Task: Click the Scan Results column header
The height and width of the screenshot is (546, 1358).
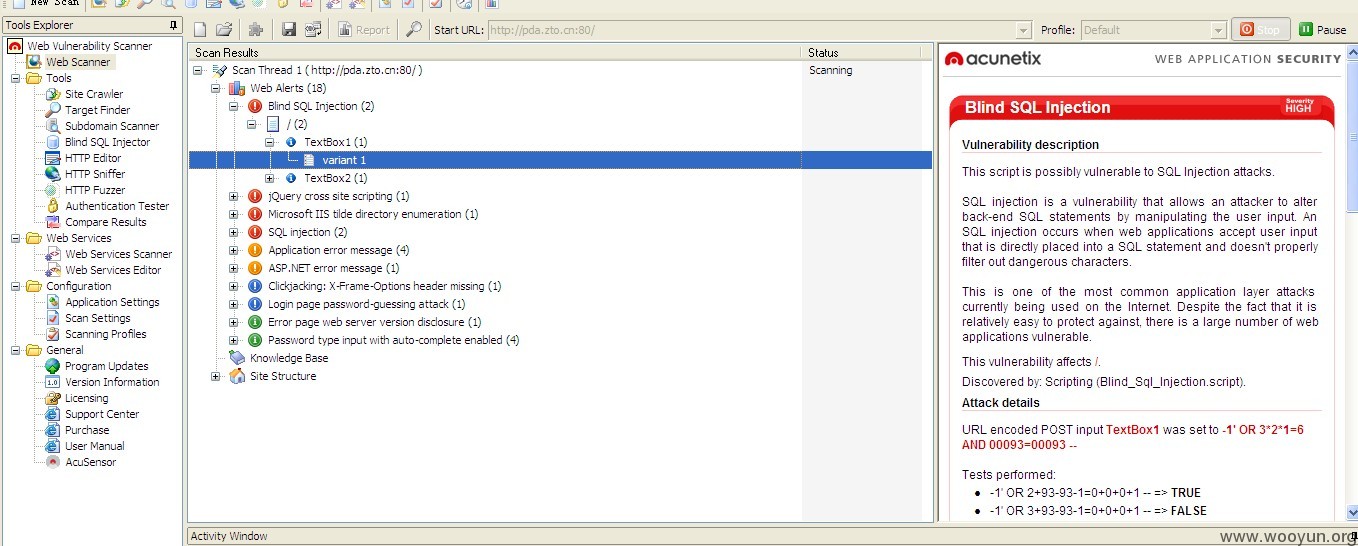Action: click(495, 52)
